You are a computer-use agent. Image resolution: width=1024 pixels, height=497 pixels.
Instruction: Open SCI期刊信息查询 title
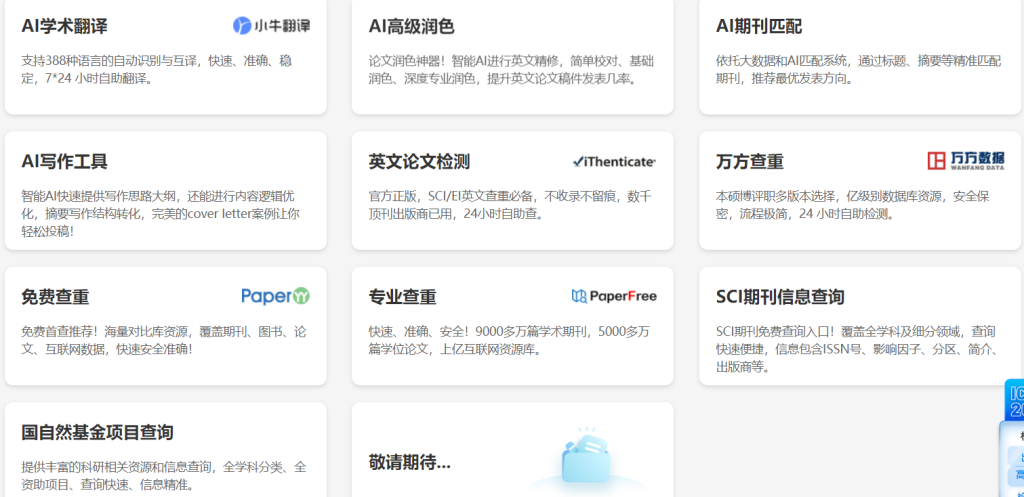point(780,297)
